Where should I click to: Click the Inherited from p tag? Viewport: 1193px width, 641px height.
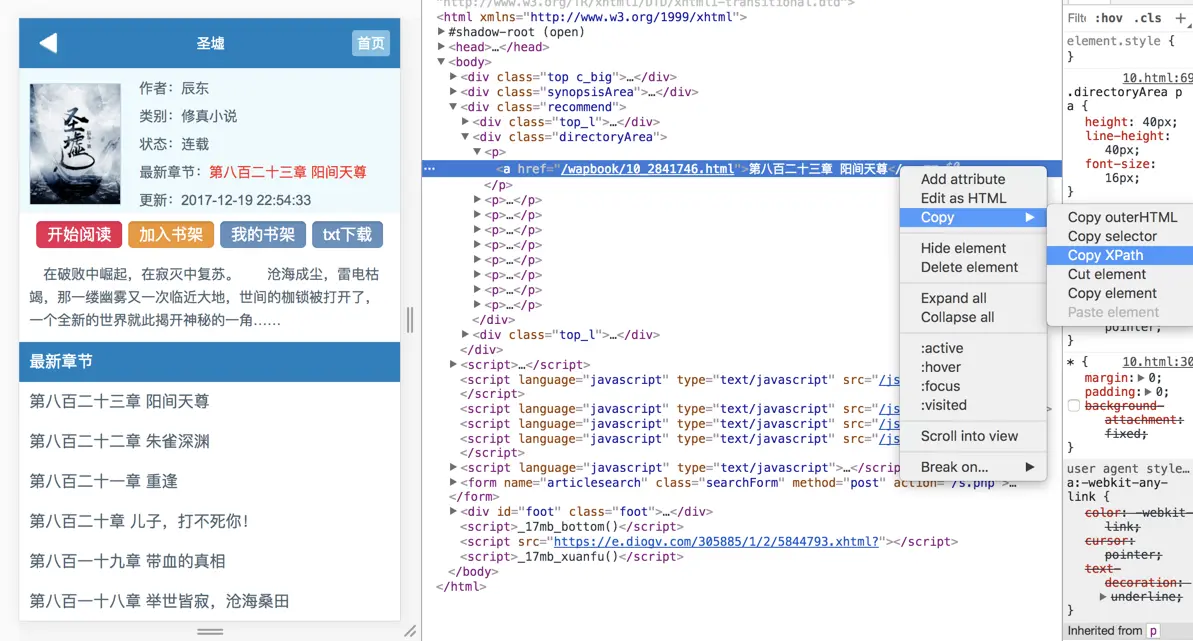click(x=1153, y=630)
